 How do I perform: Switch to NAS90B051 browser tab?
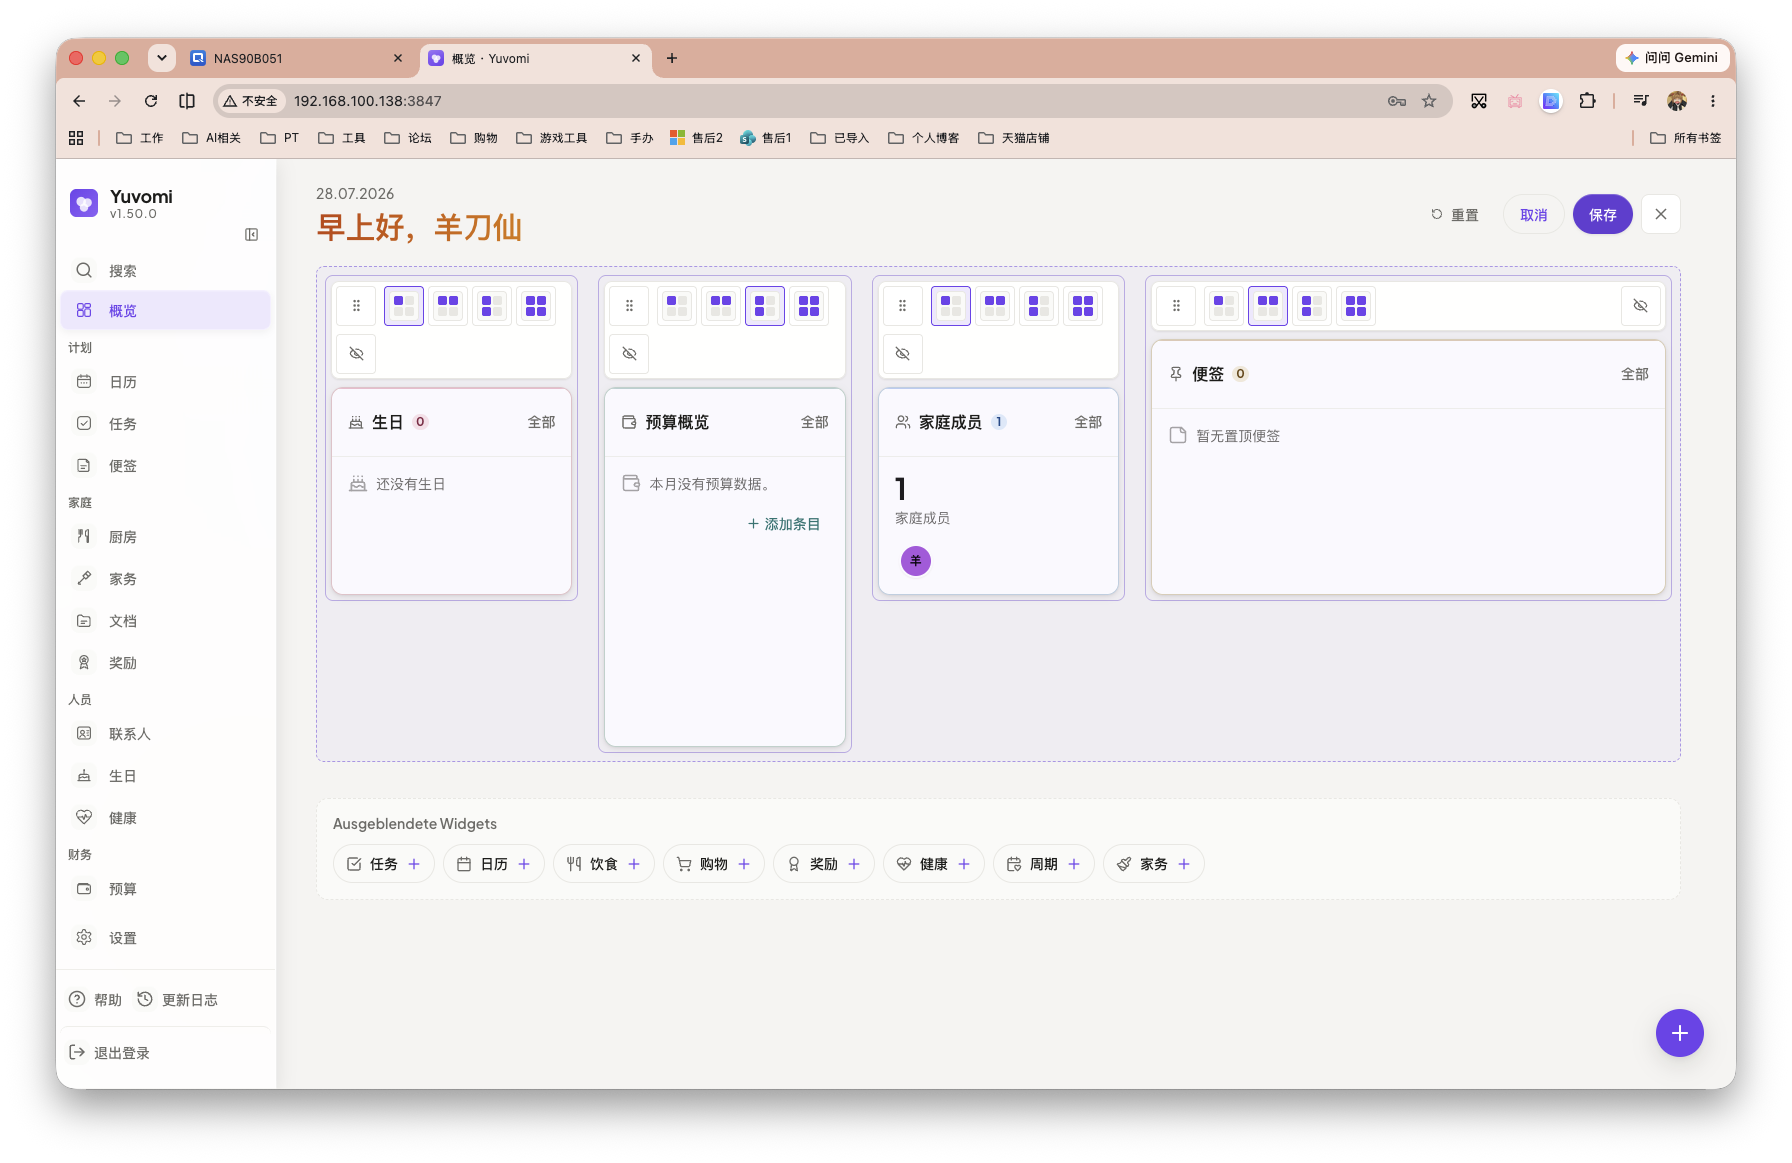297,58
